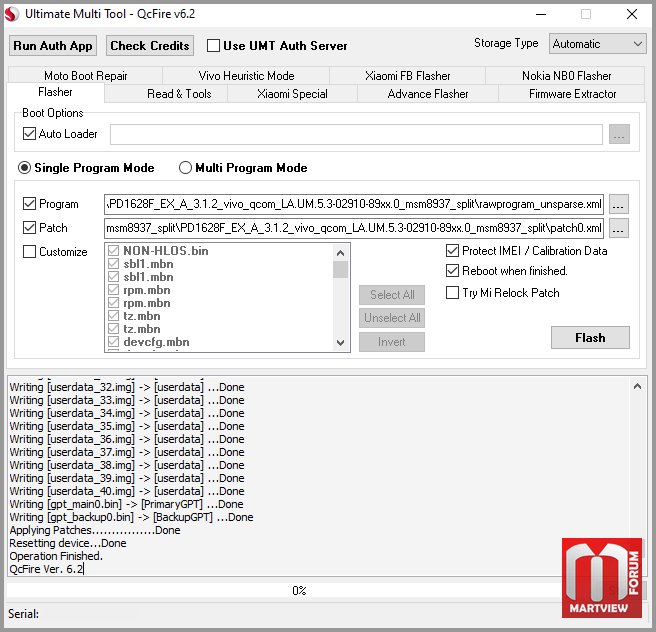Screen dimensions: 656x632
Task: Click 'Operation Finished.' log line
Action: [x=56, y=556]
